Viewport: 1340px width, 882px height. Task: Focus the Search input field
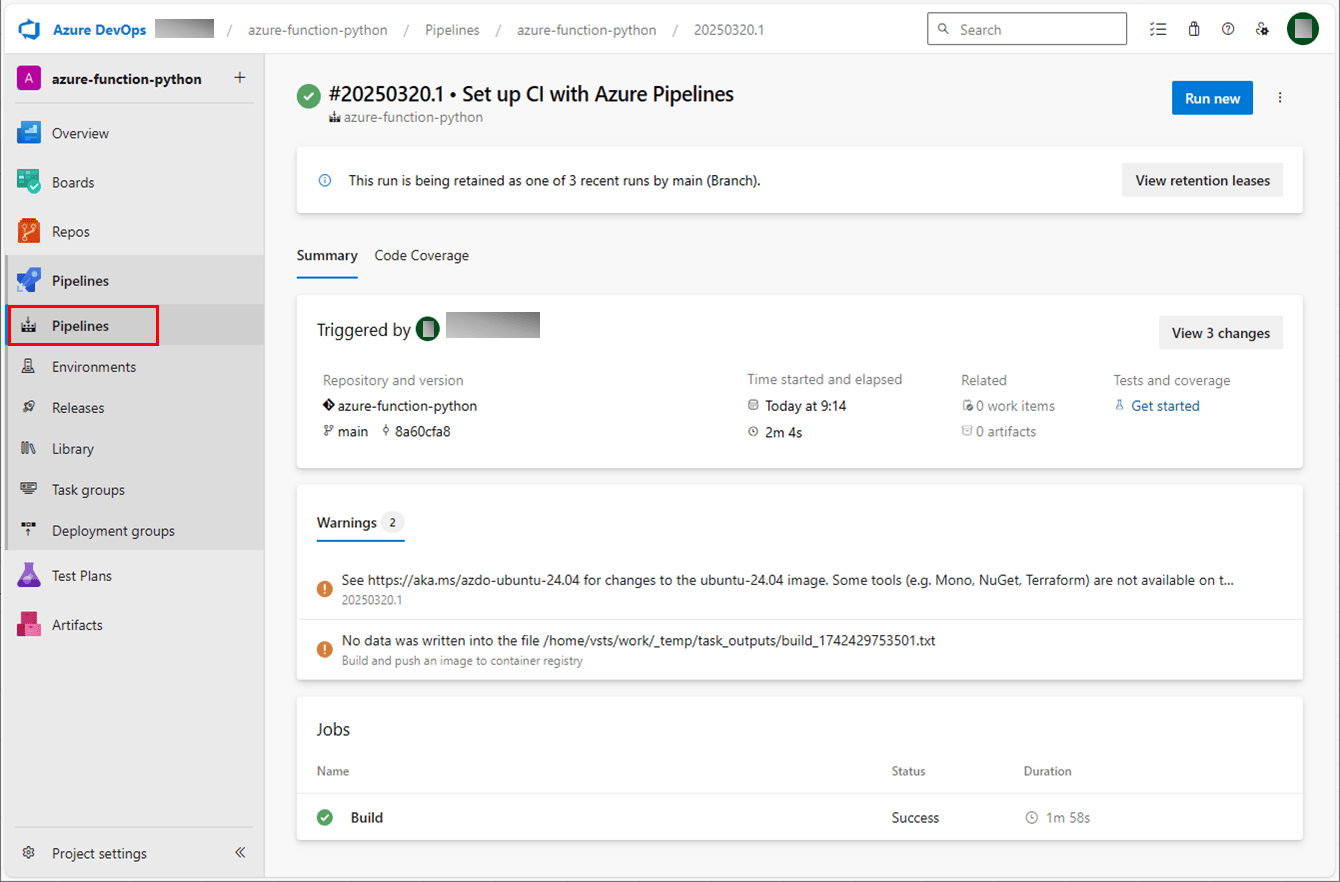pyautogui.click(x=1027, y=30)
